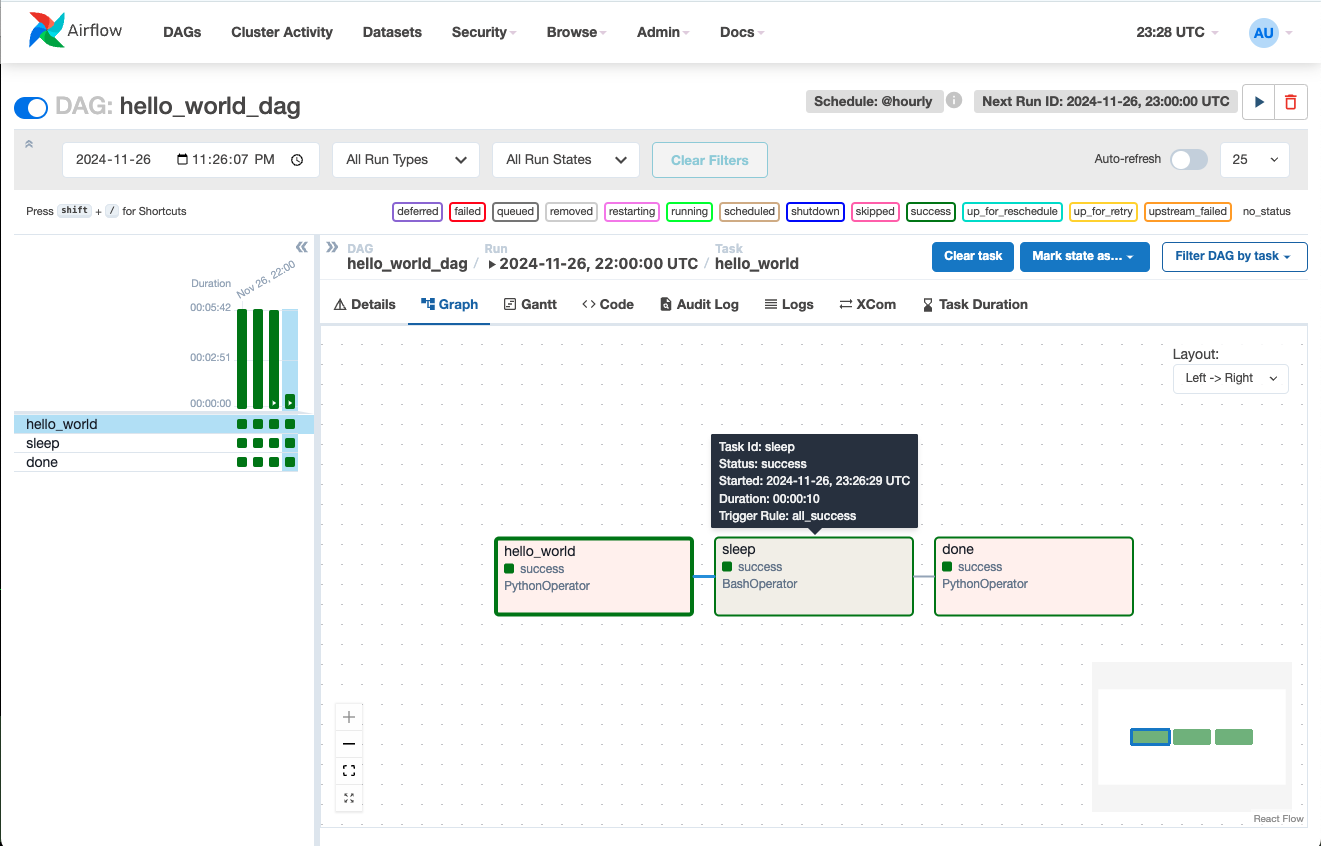
Task: Open the Datasets page
Action: coord(392,32)
